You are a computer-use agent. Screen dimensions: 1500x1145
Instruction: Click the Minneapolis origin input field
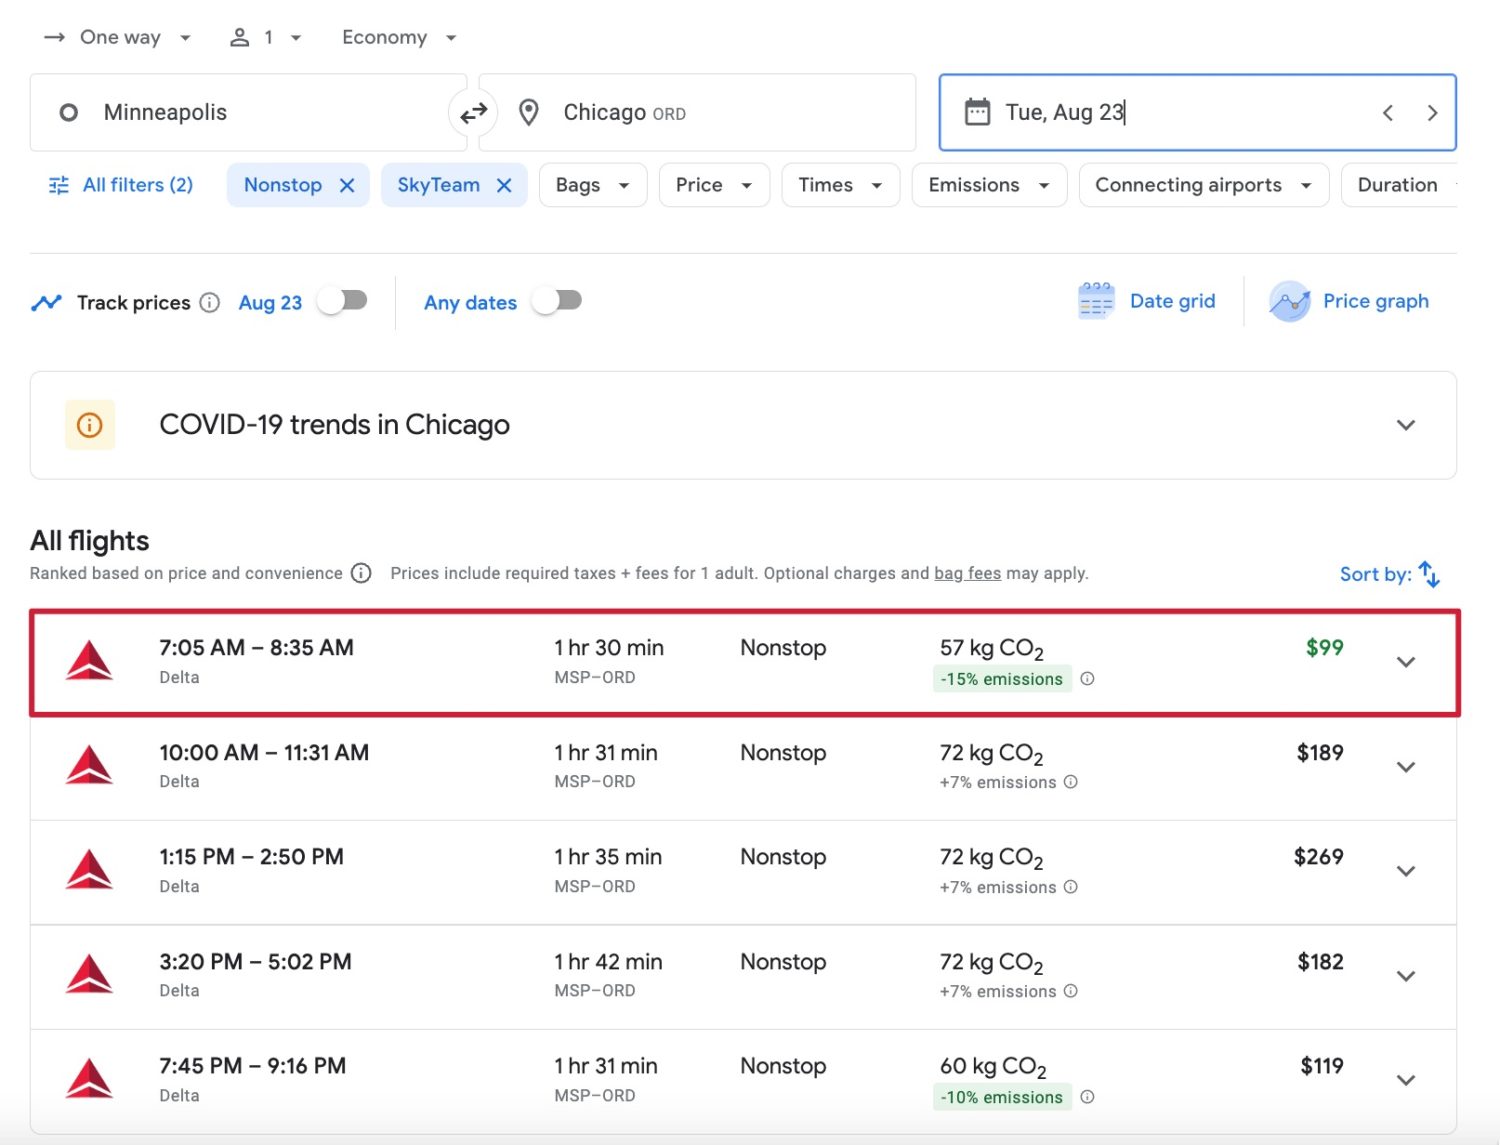click(250, 113)
